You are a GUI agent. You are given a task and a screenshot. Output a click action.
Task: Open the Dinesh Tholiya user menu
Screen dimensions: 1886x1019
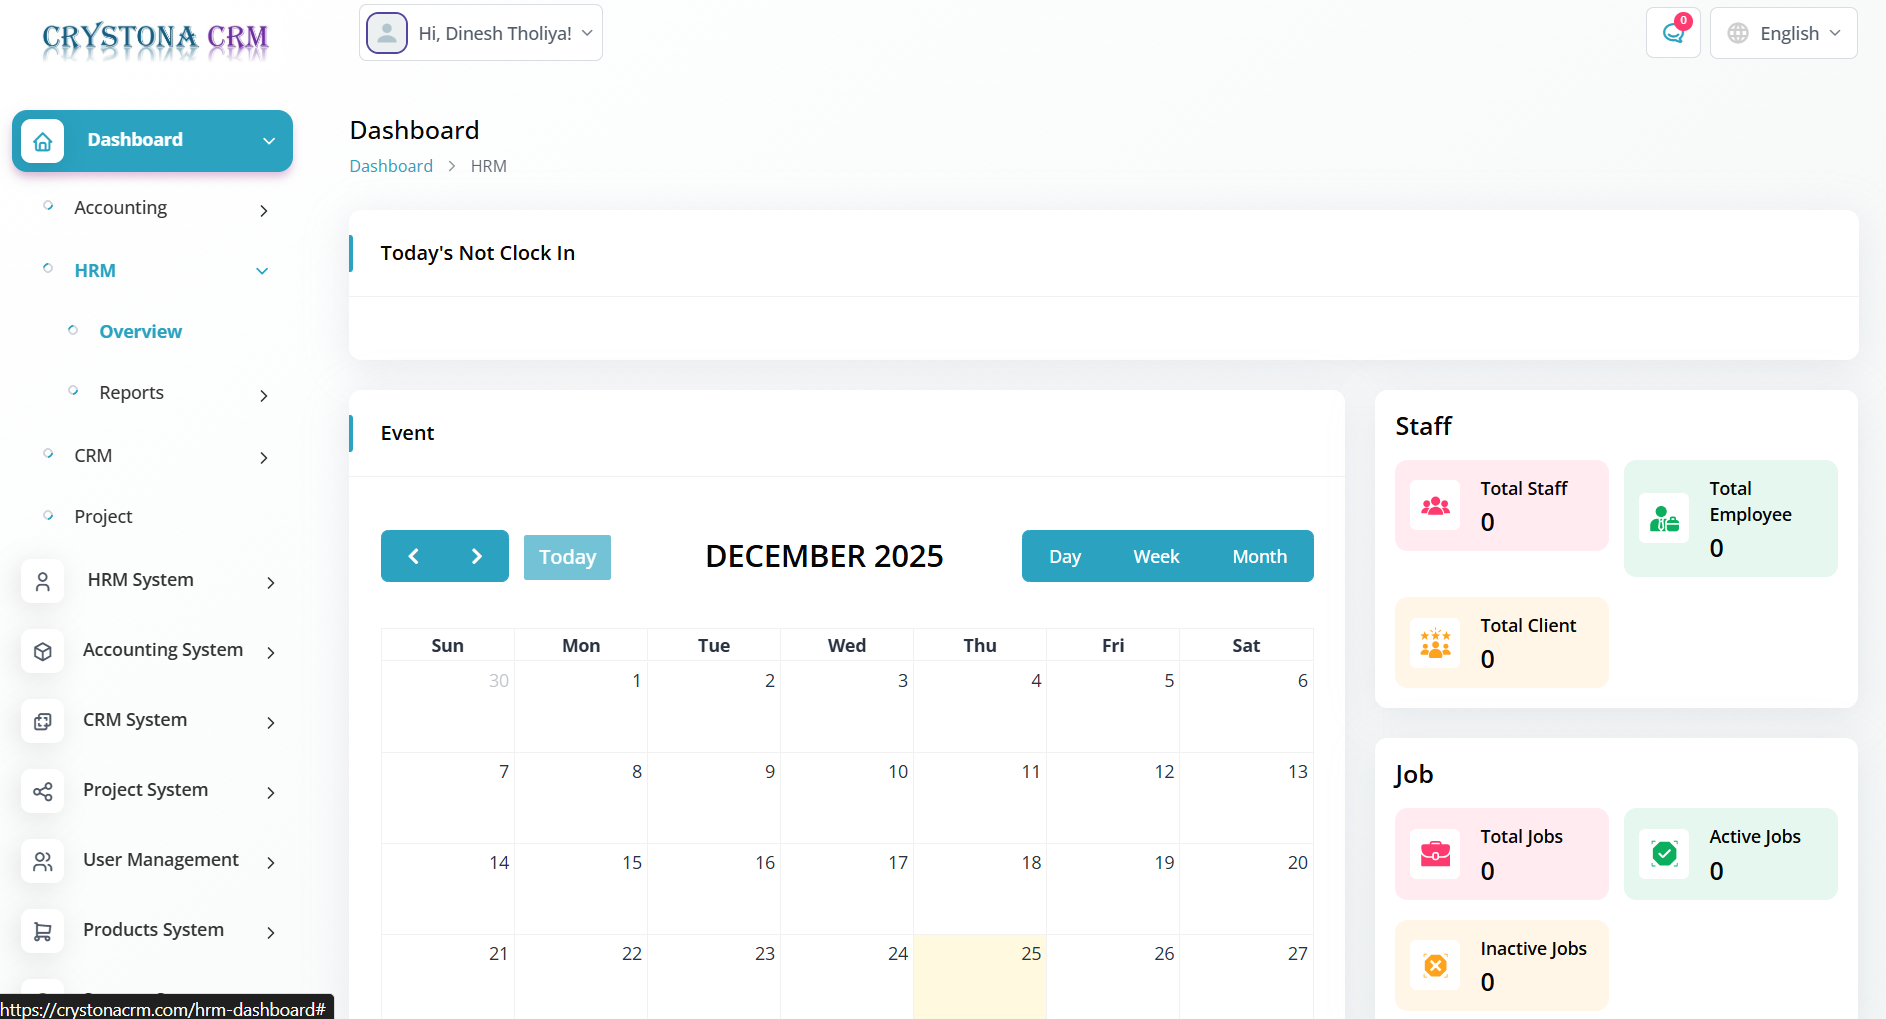(x=481, y=33)
